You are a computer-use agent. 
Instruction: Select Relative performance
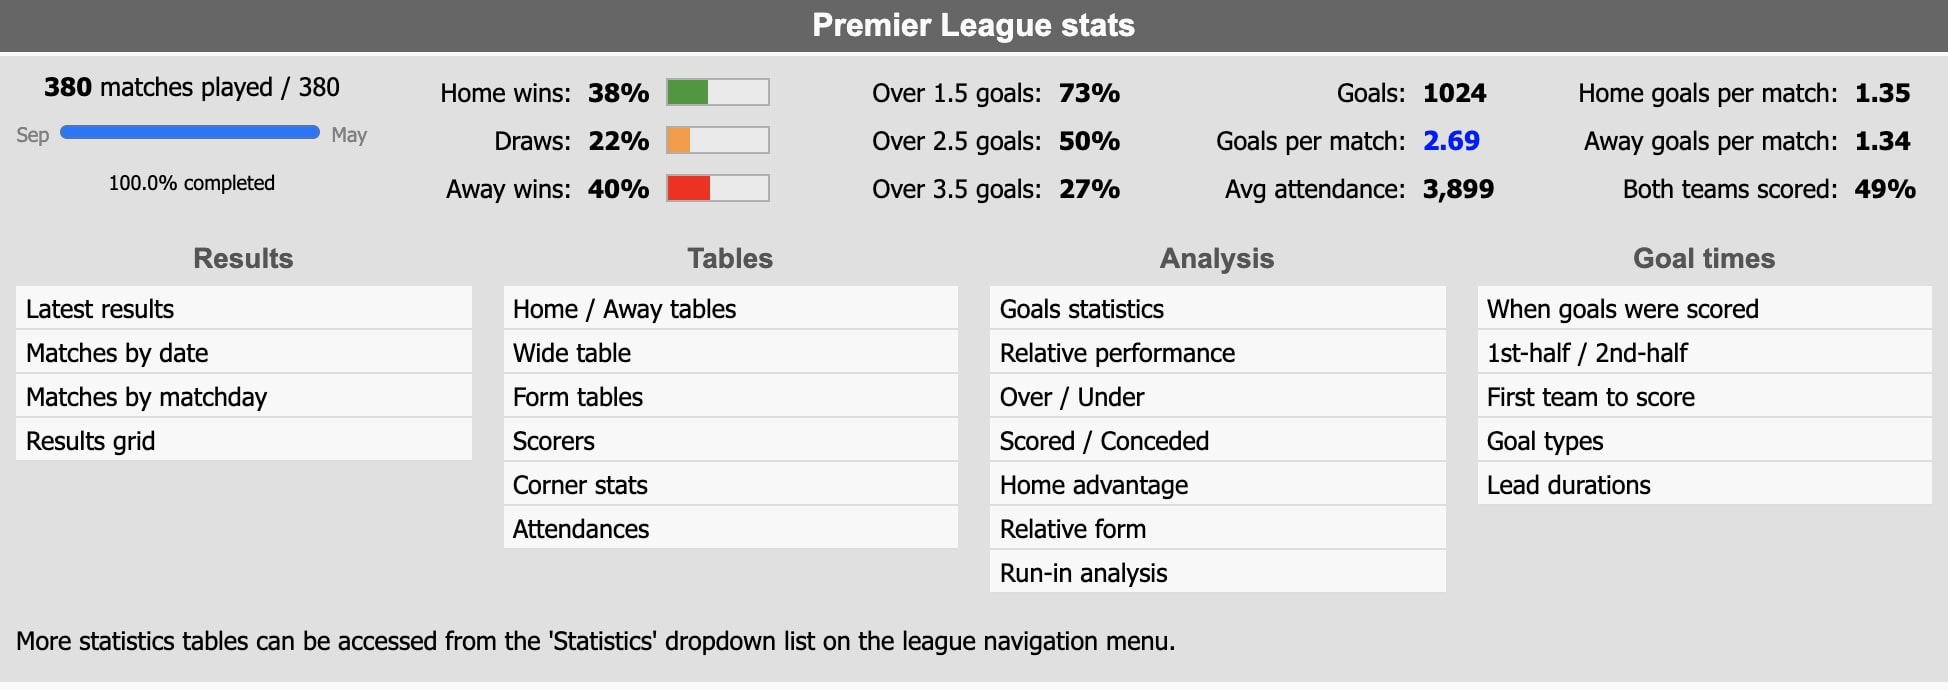tap(1217, 352)
